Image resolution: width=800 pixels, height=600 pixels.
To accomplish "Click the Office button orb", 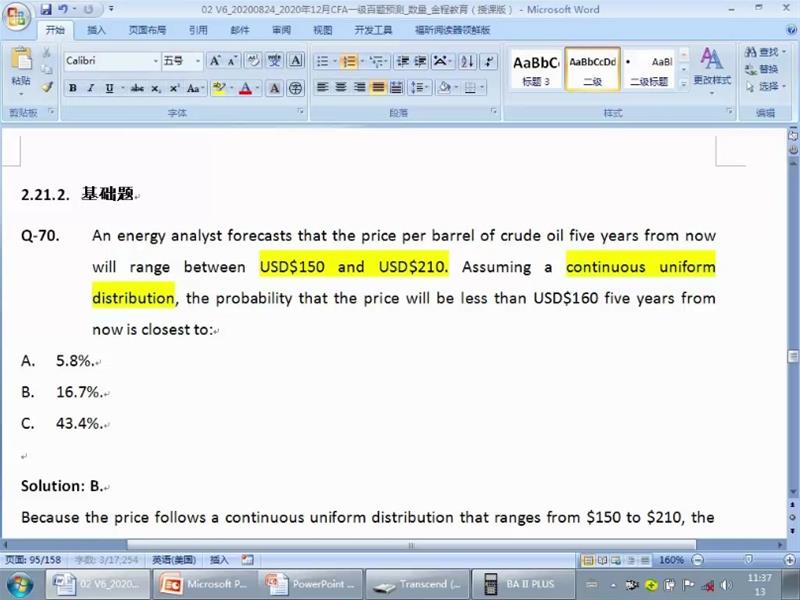I will point(16,17).
